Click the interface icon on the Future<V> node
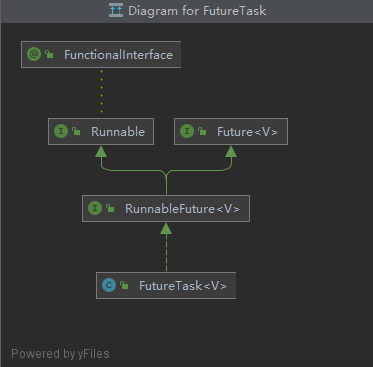 [187, 131]
